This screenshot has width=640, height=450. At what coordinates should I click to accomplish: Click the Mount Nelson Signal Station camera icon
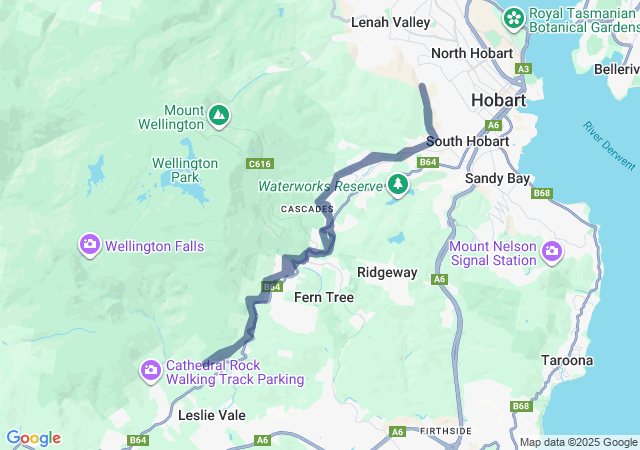pyautogui.click(x=552, y=252)
